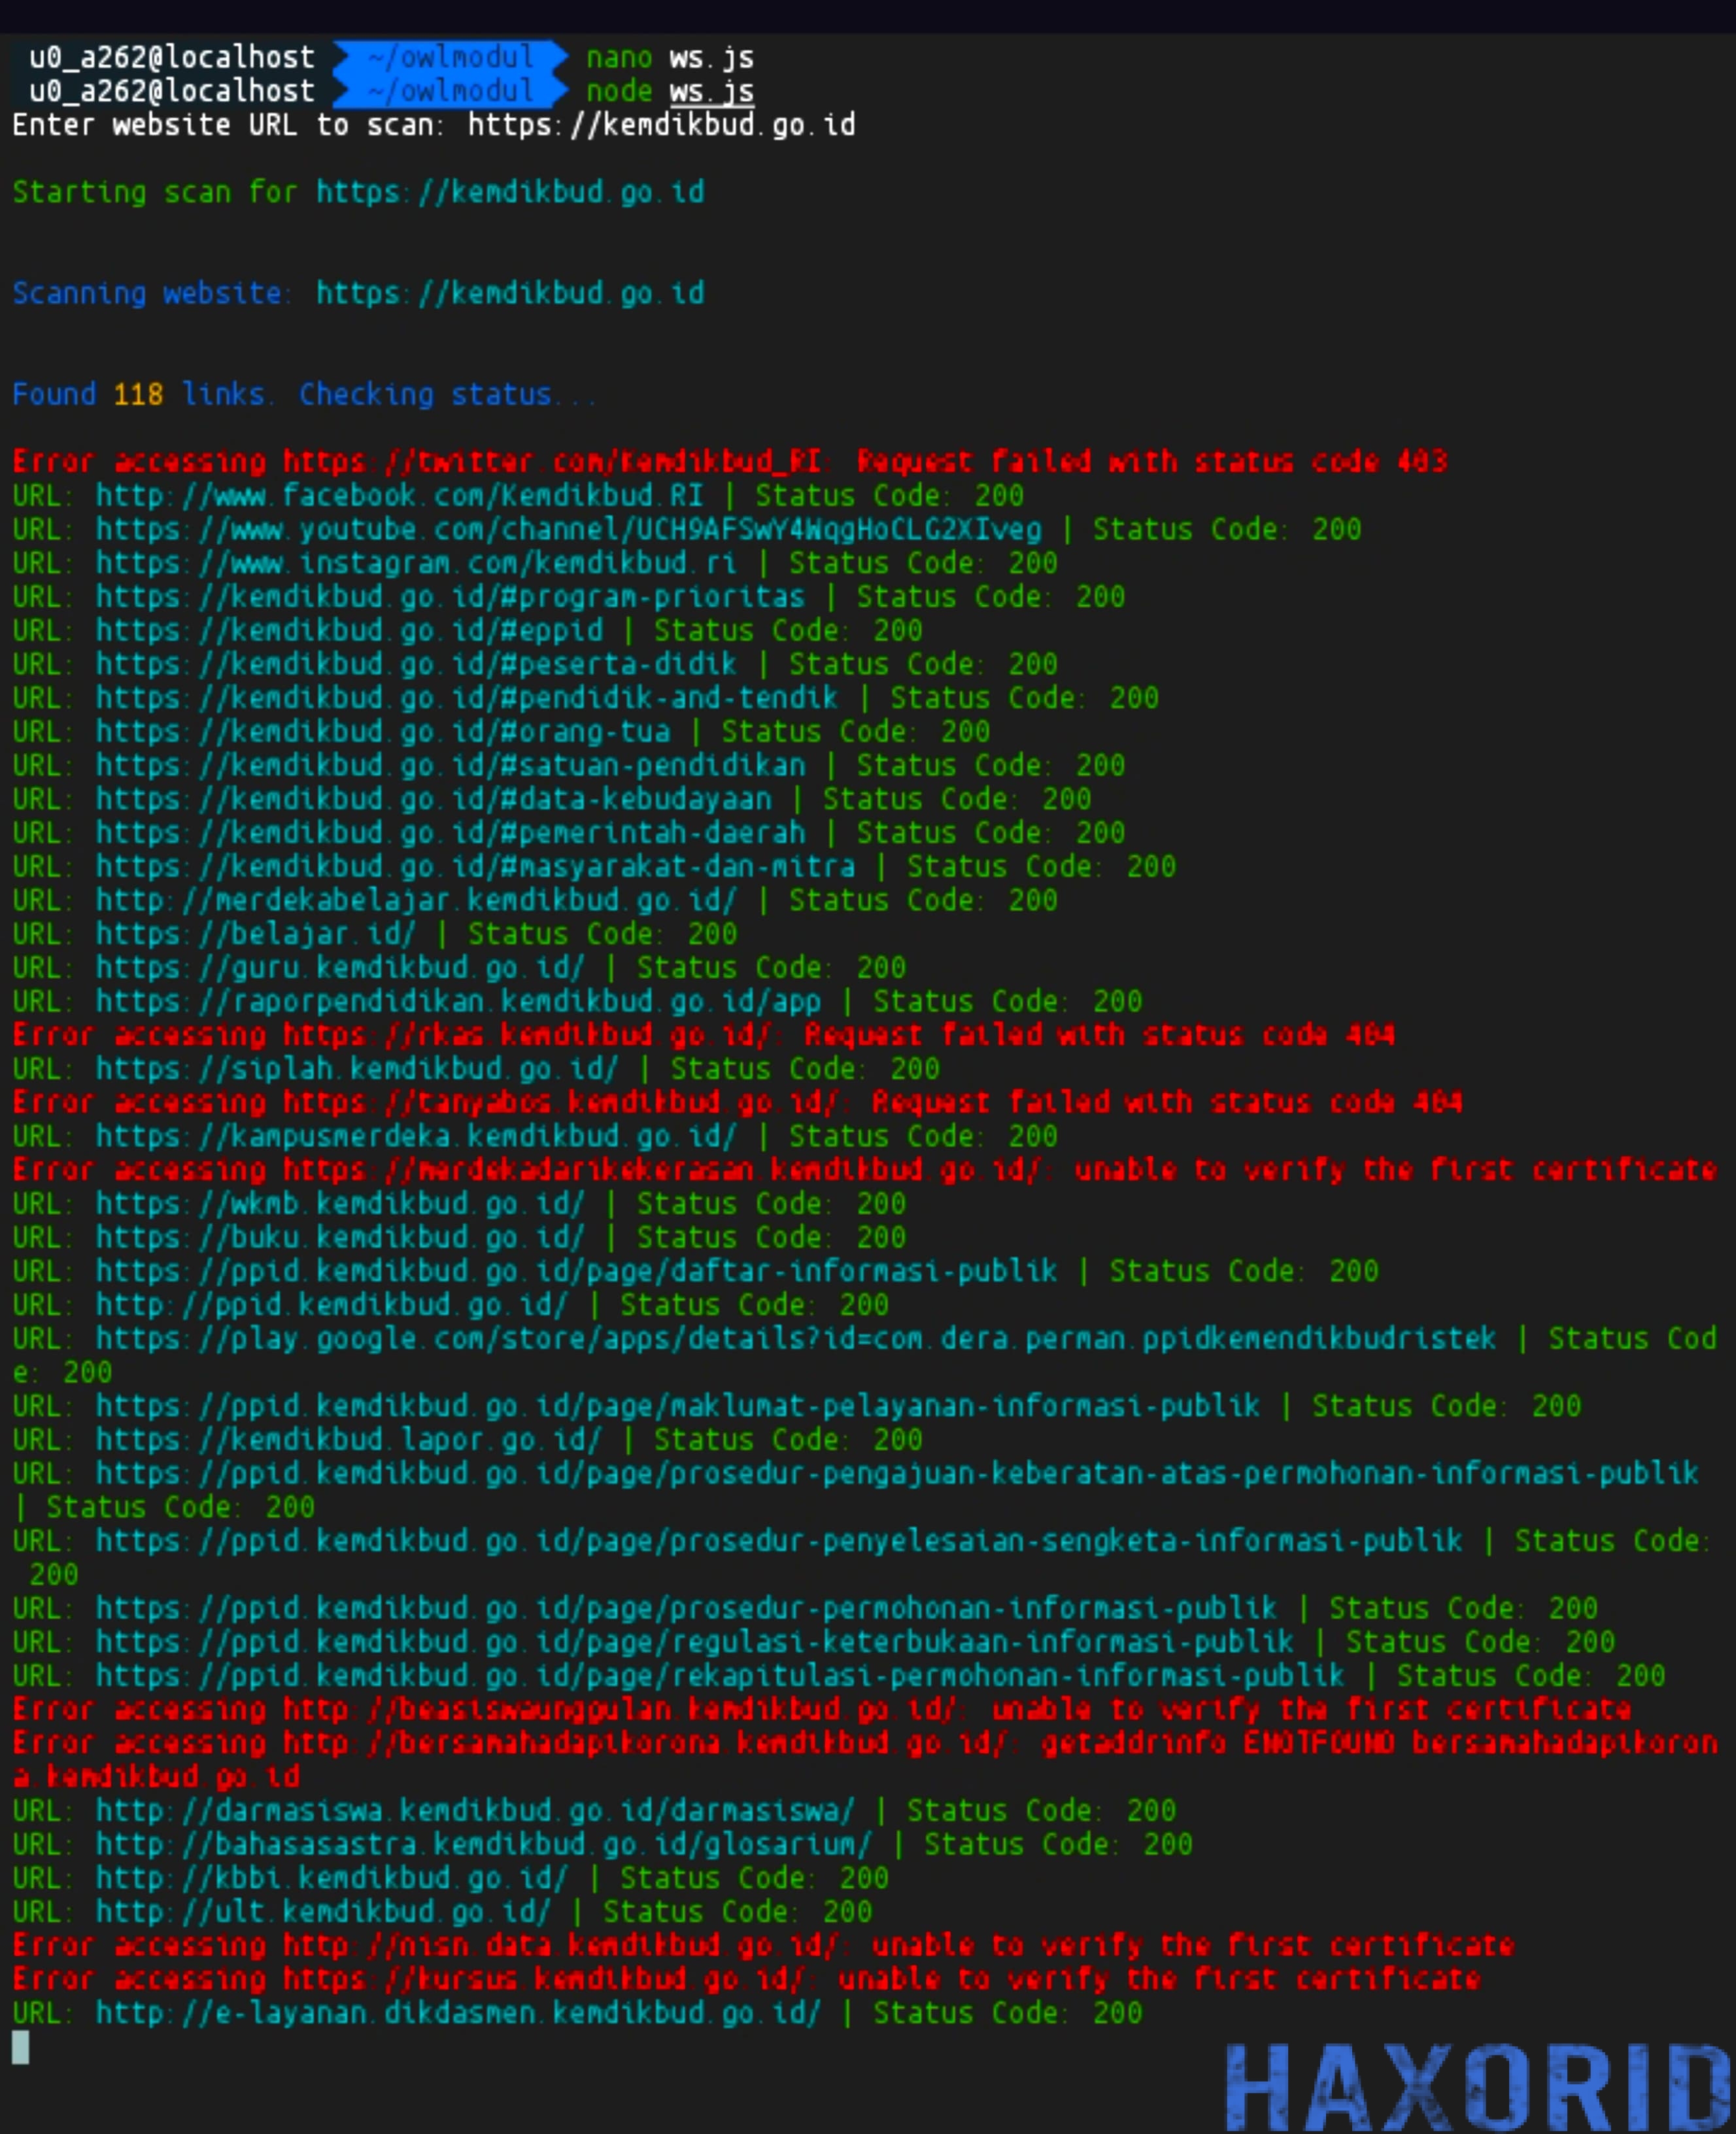The height and width of the screenshot is (2134, 1736).
Task: Click the terminal cursor block at bottom
Action: click(x=20, y=2048)
